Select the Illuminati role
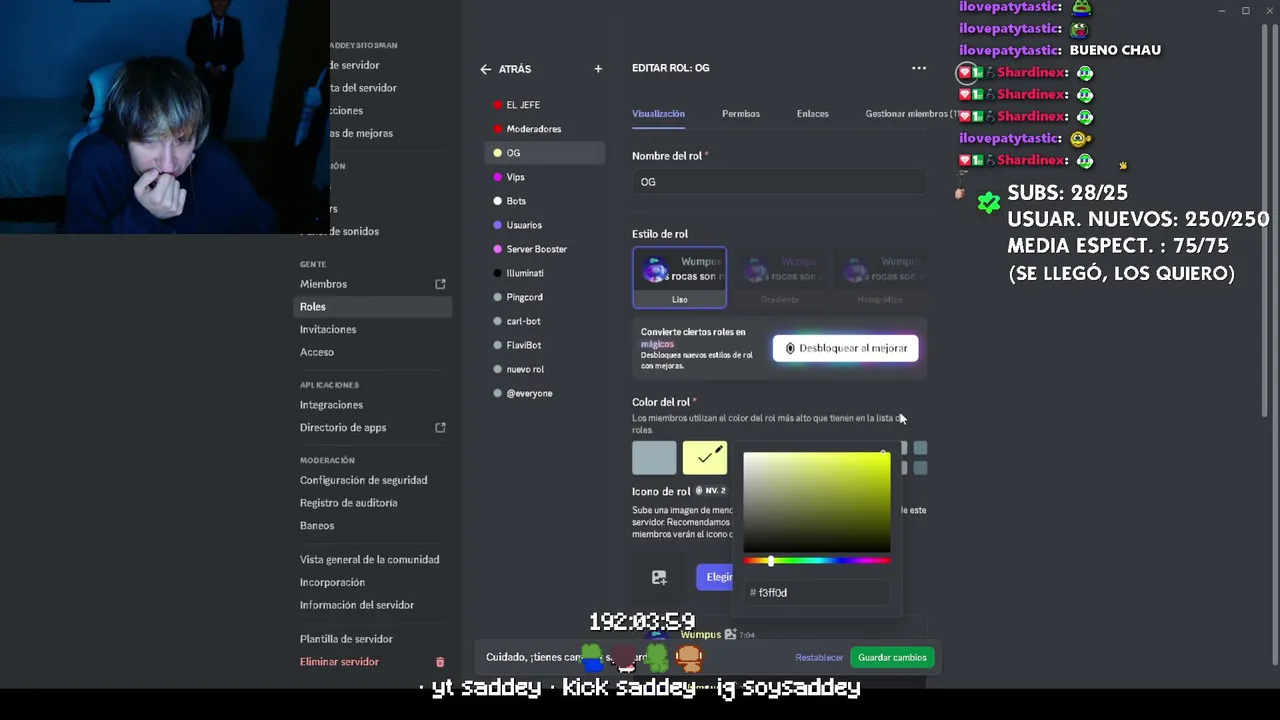 point(545,273)
